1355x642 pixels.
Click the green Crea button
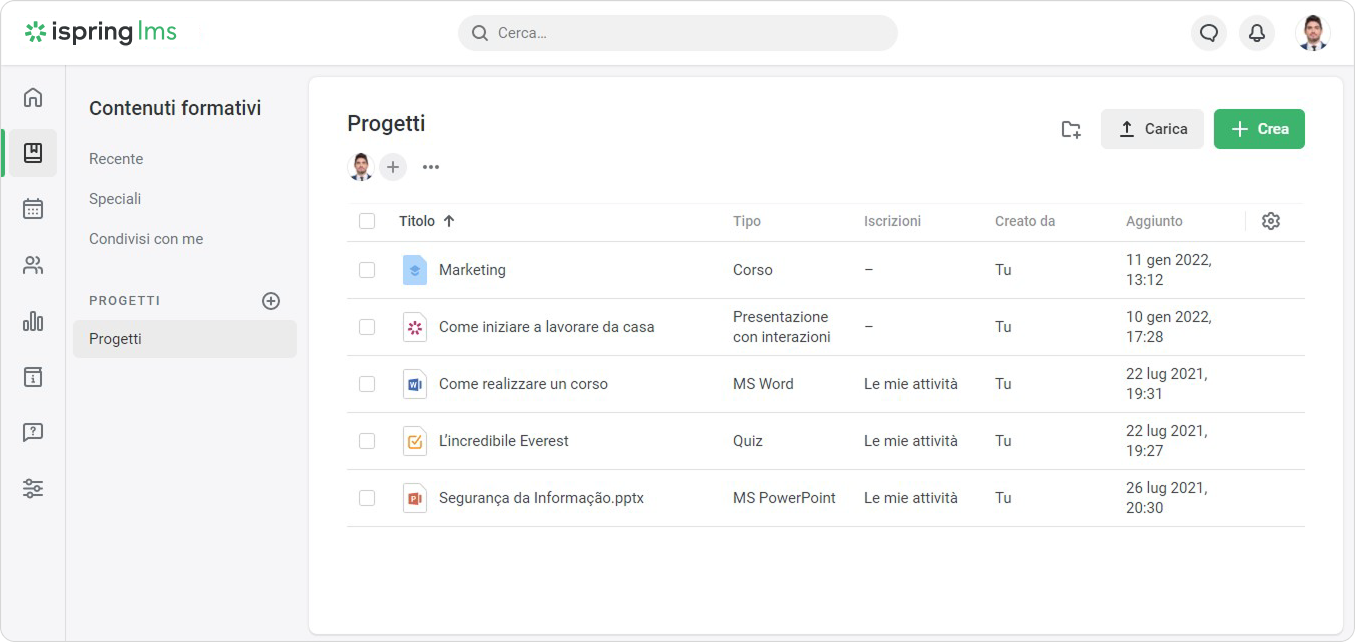[1259, 129]
